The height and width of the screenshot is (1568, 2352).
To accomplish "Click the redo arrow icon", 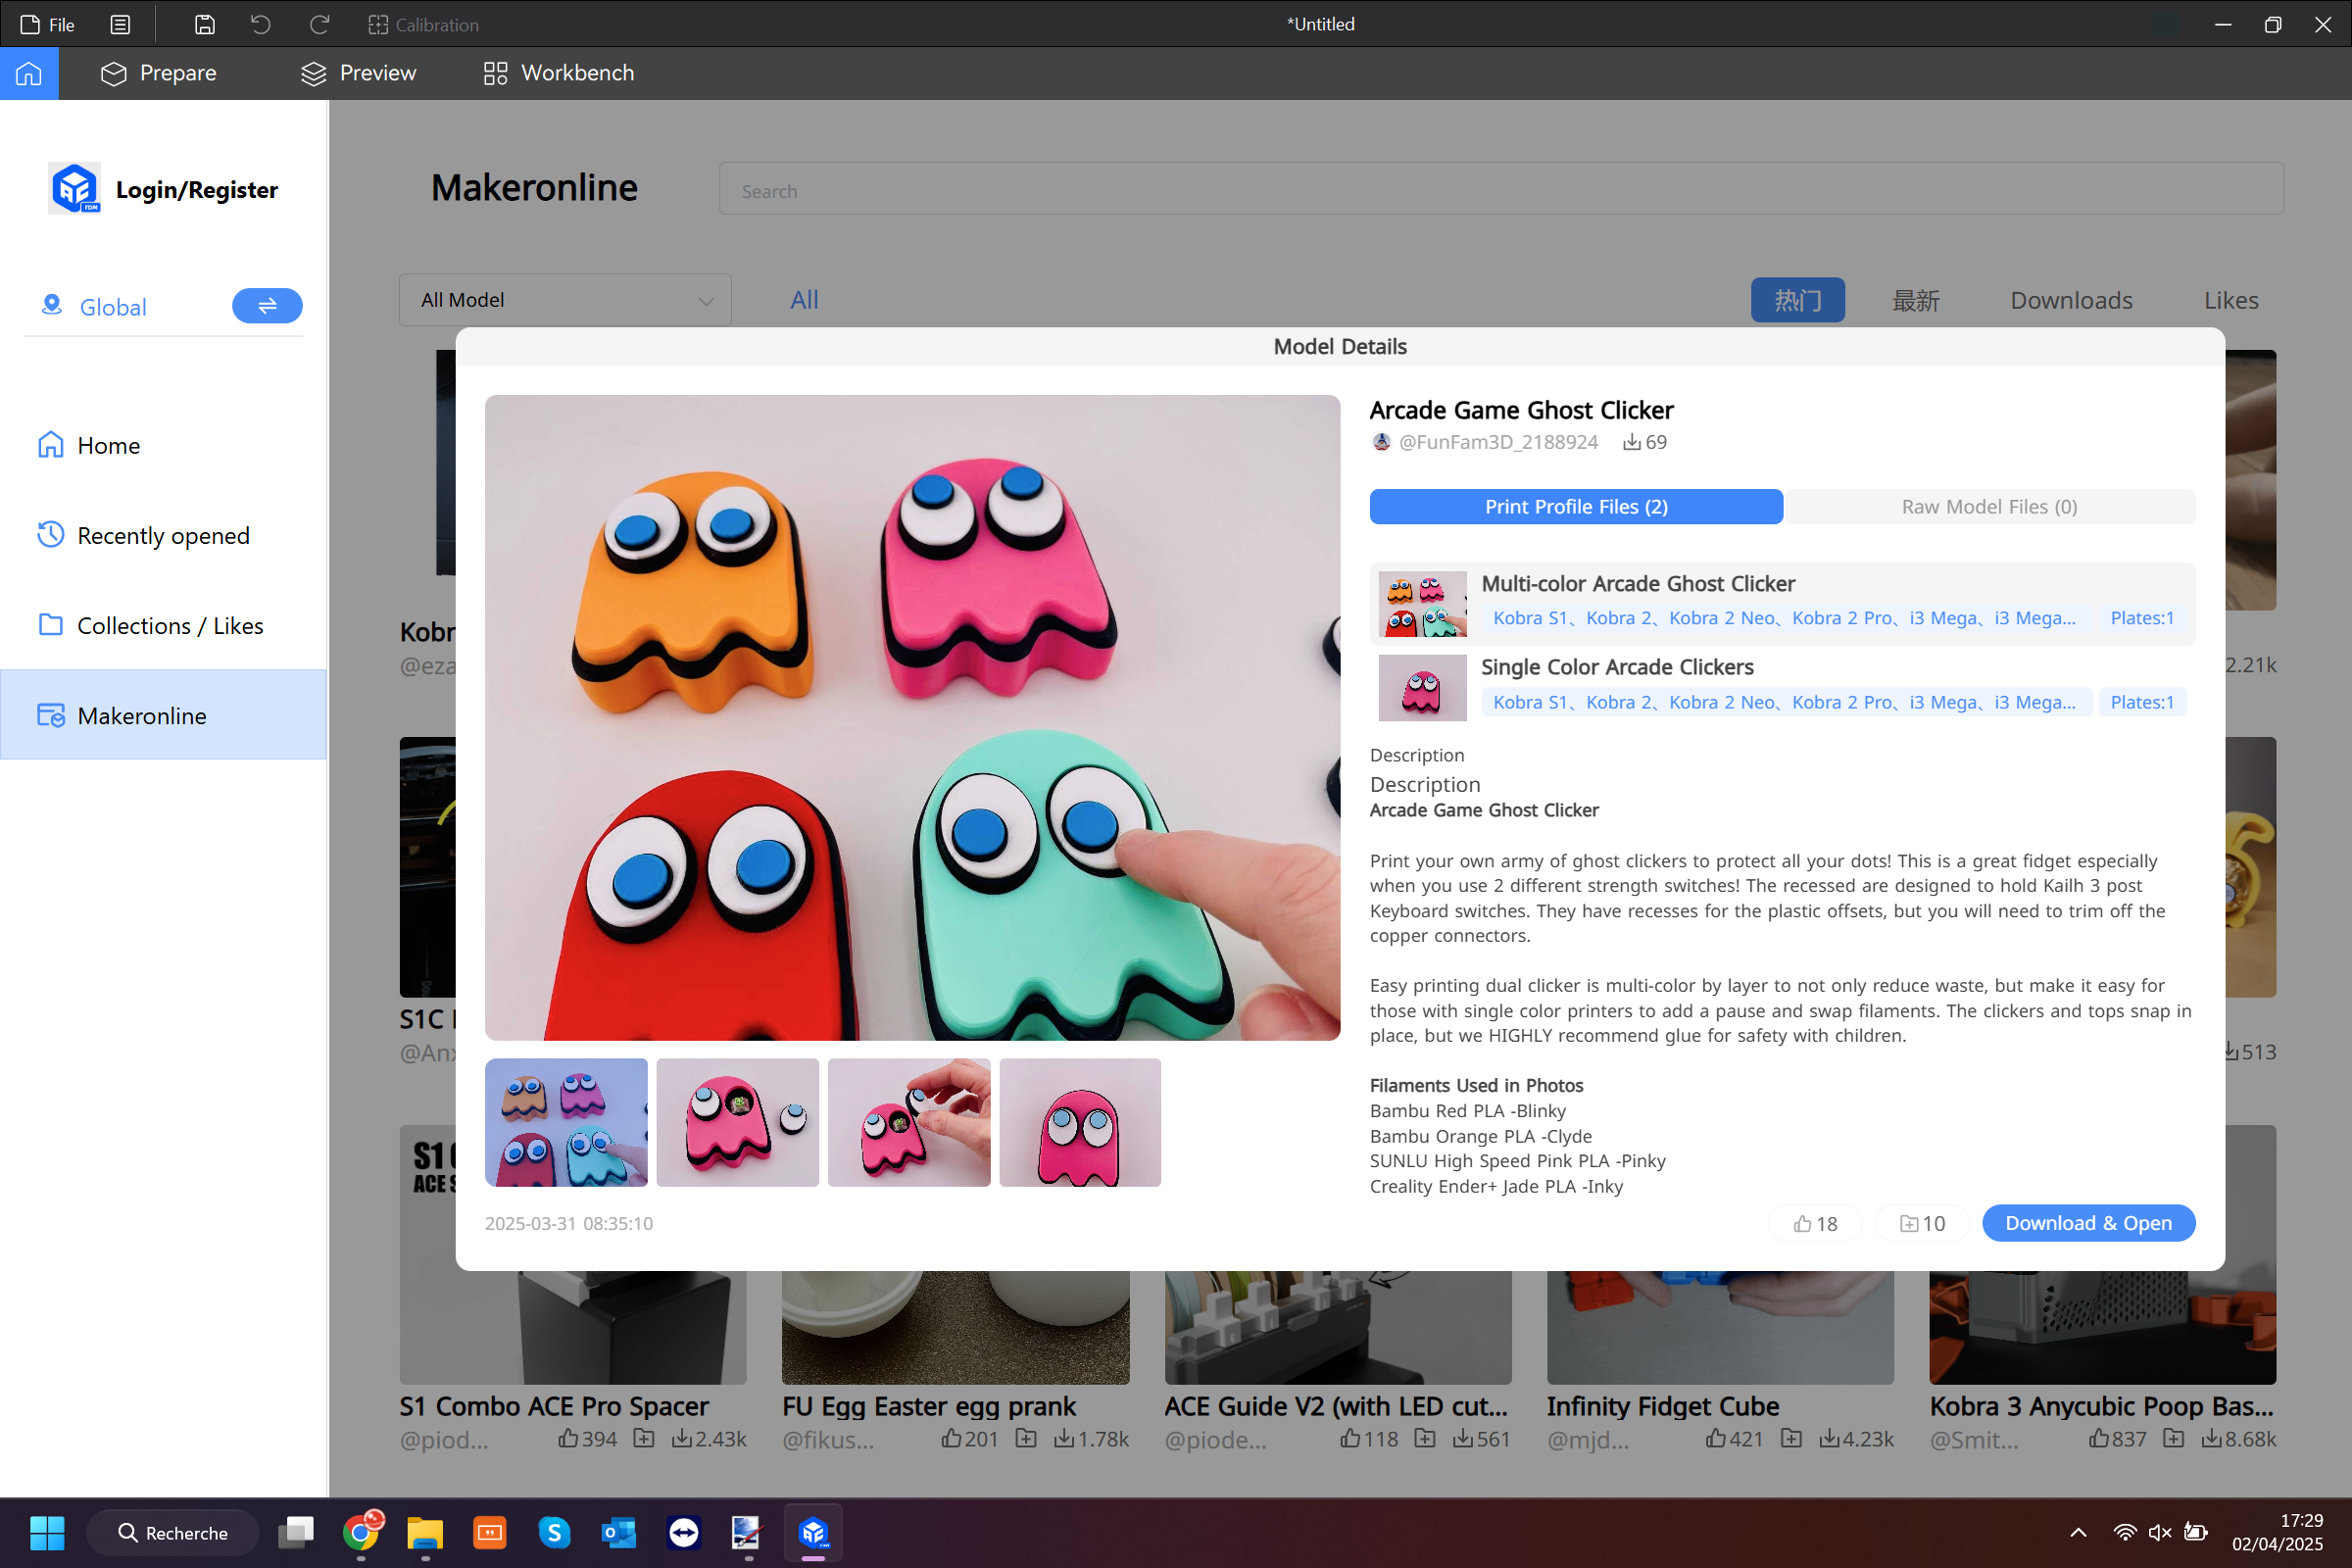I will pos(319,24).
